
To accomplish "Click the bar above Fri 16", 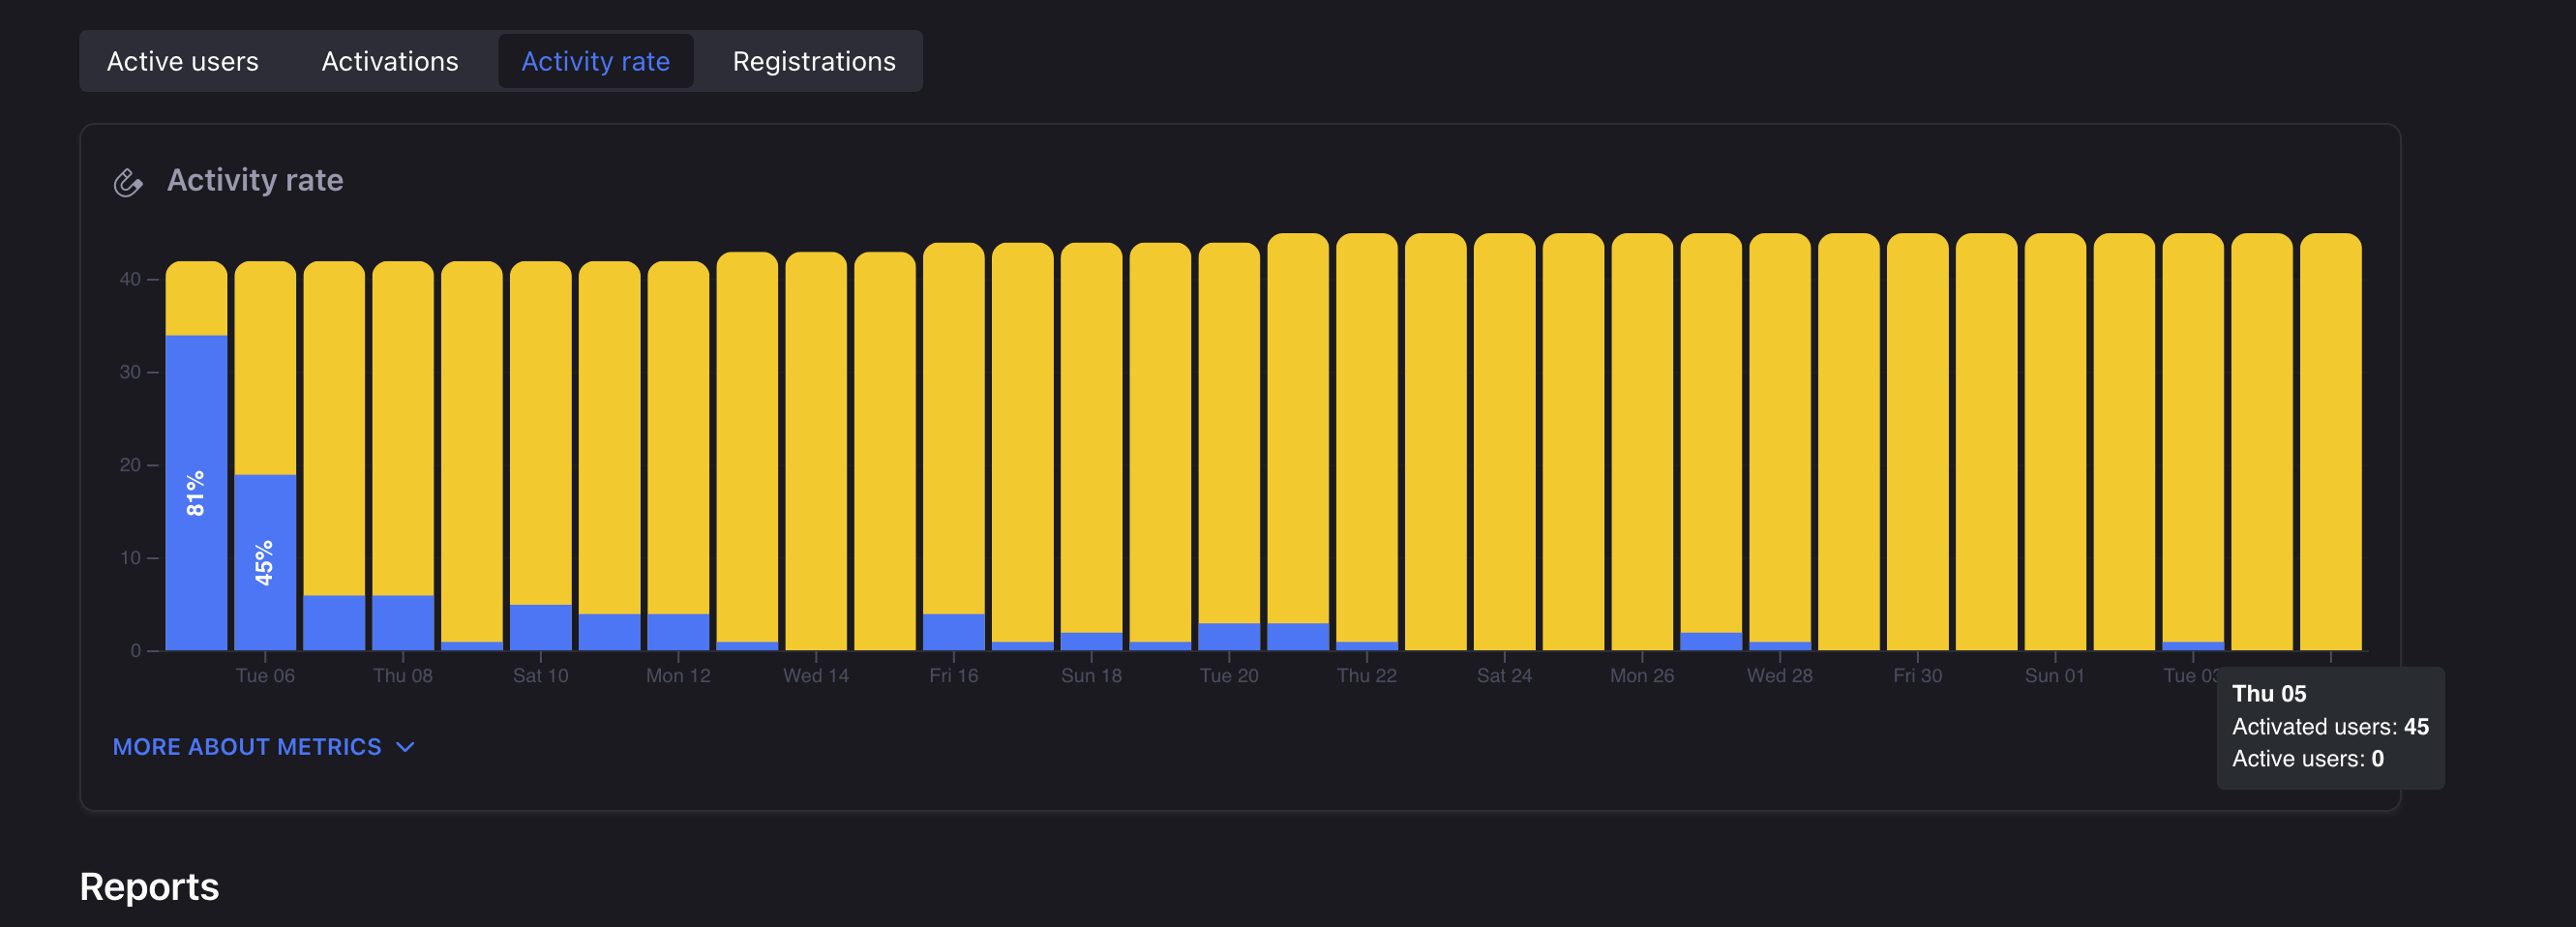I will (x=954, y=446).
